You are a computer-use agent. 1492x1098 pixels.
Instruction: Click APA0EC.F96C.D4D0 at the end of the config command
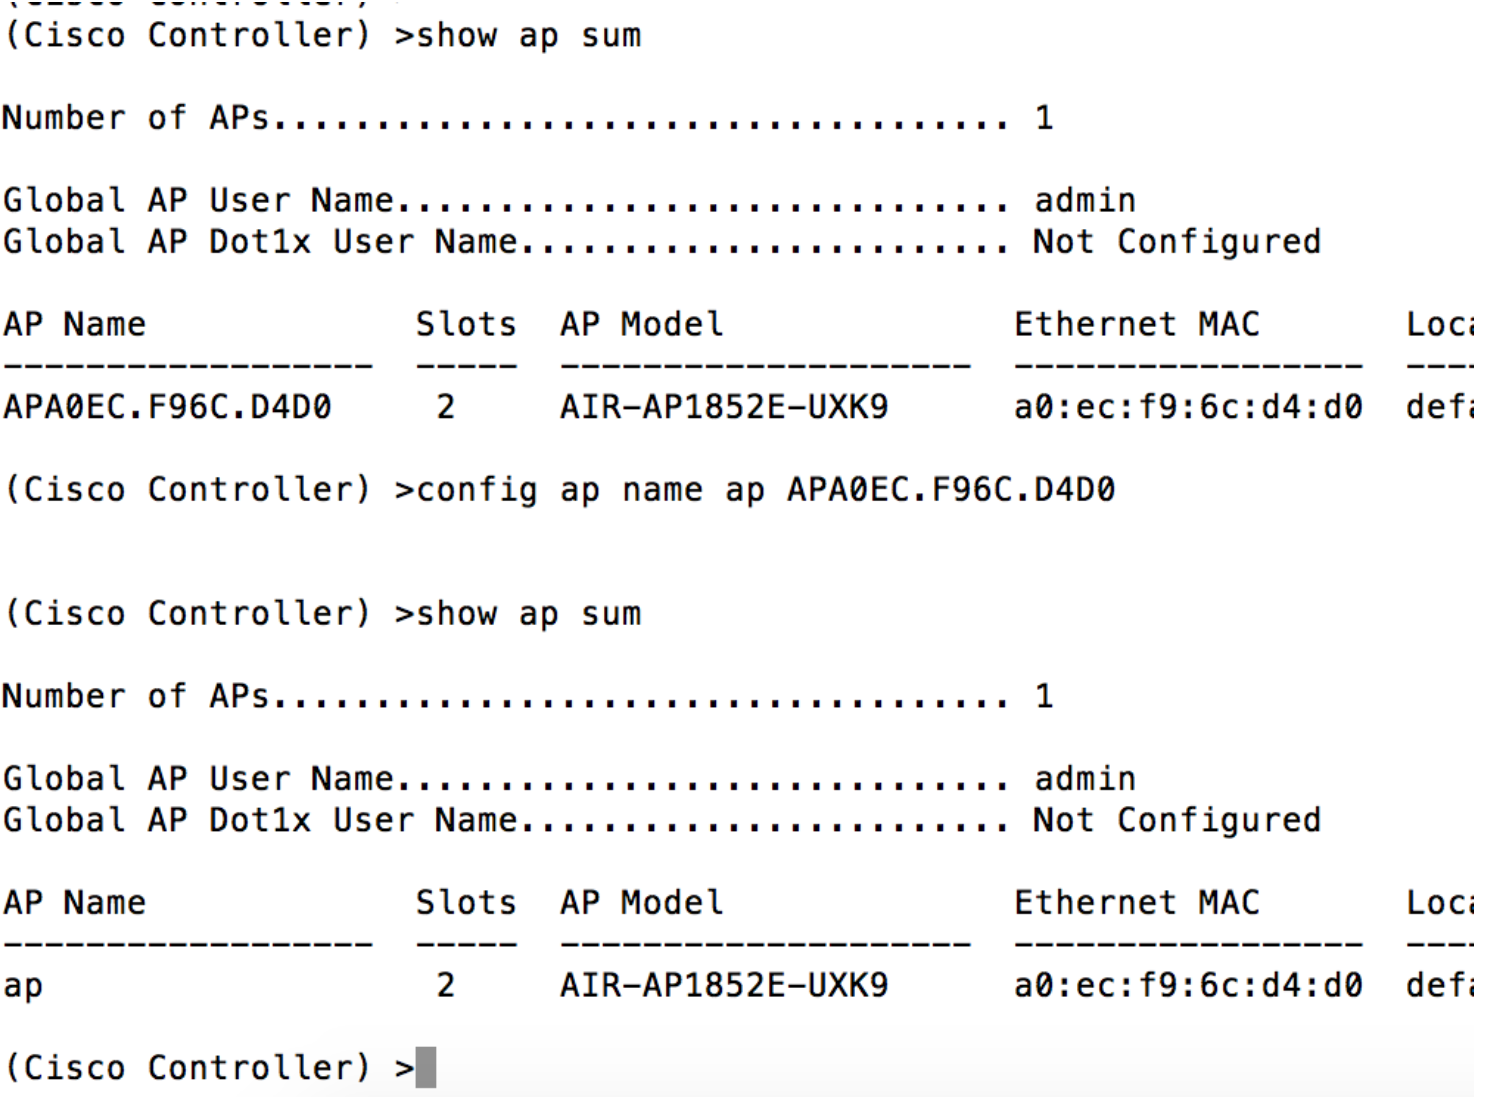tap(950, 490)
